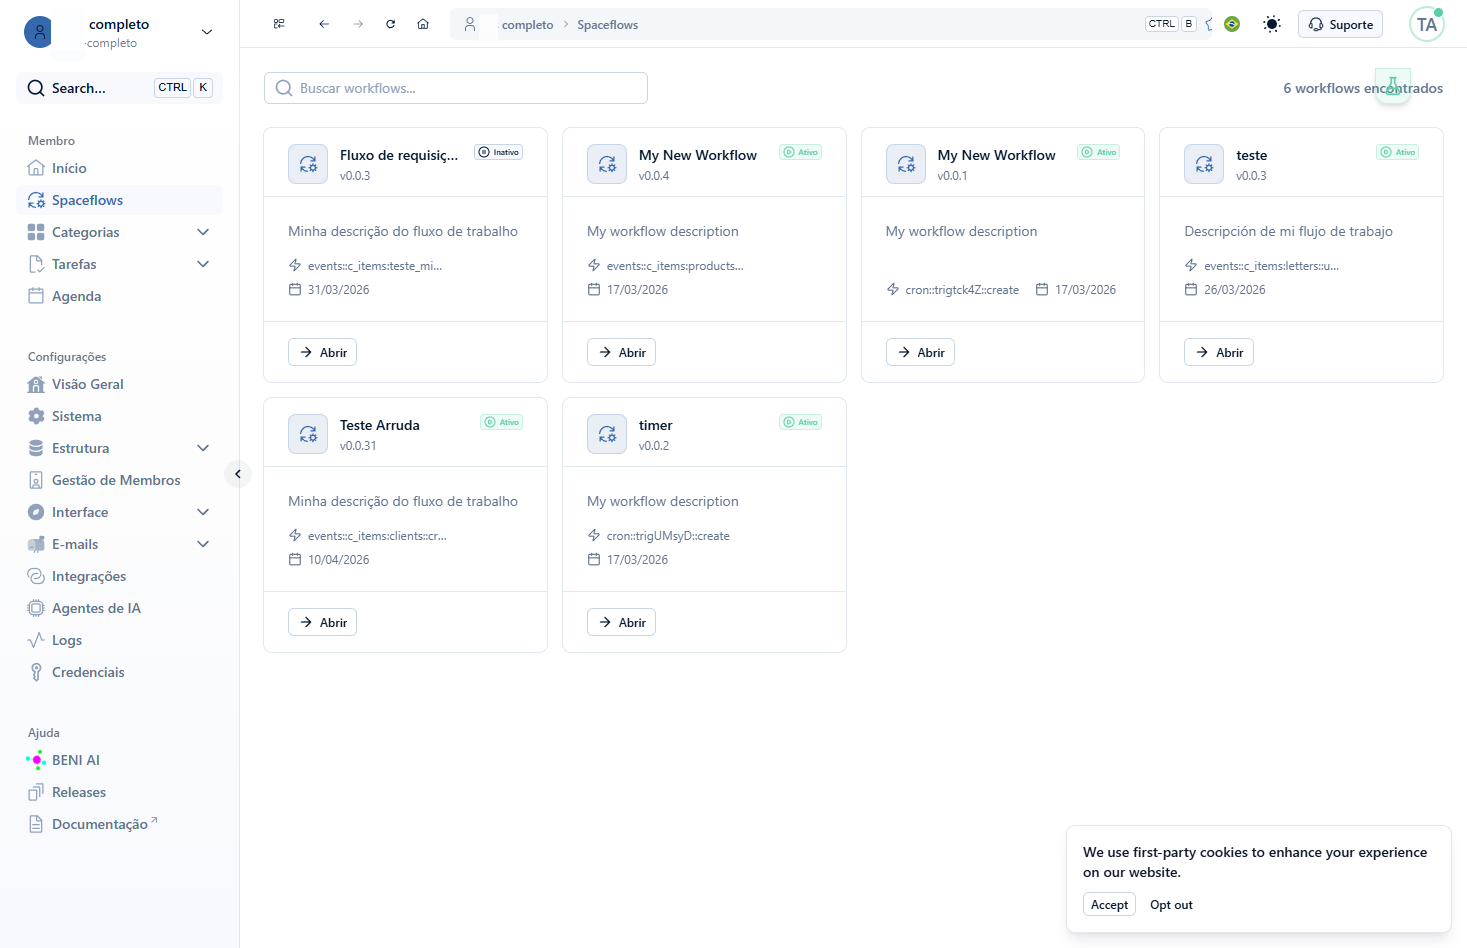Expand the Estrutura submenu
1467x948 pixels.
pos(203,448)
